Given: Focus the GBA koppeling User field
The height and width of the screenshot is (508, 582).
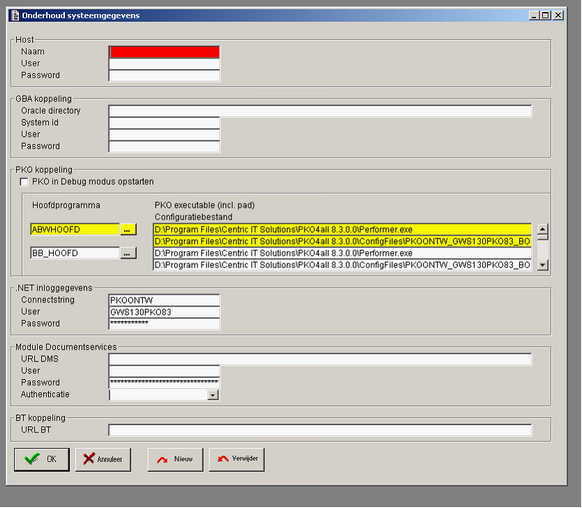Looking at the screenshot, I should tap(164, 135).
